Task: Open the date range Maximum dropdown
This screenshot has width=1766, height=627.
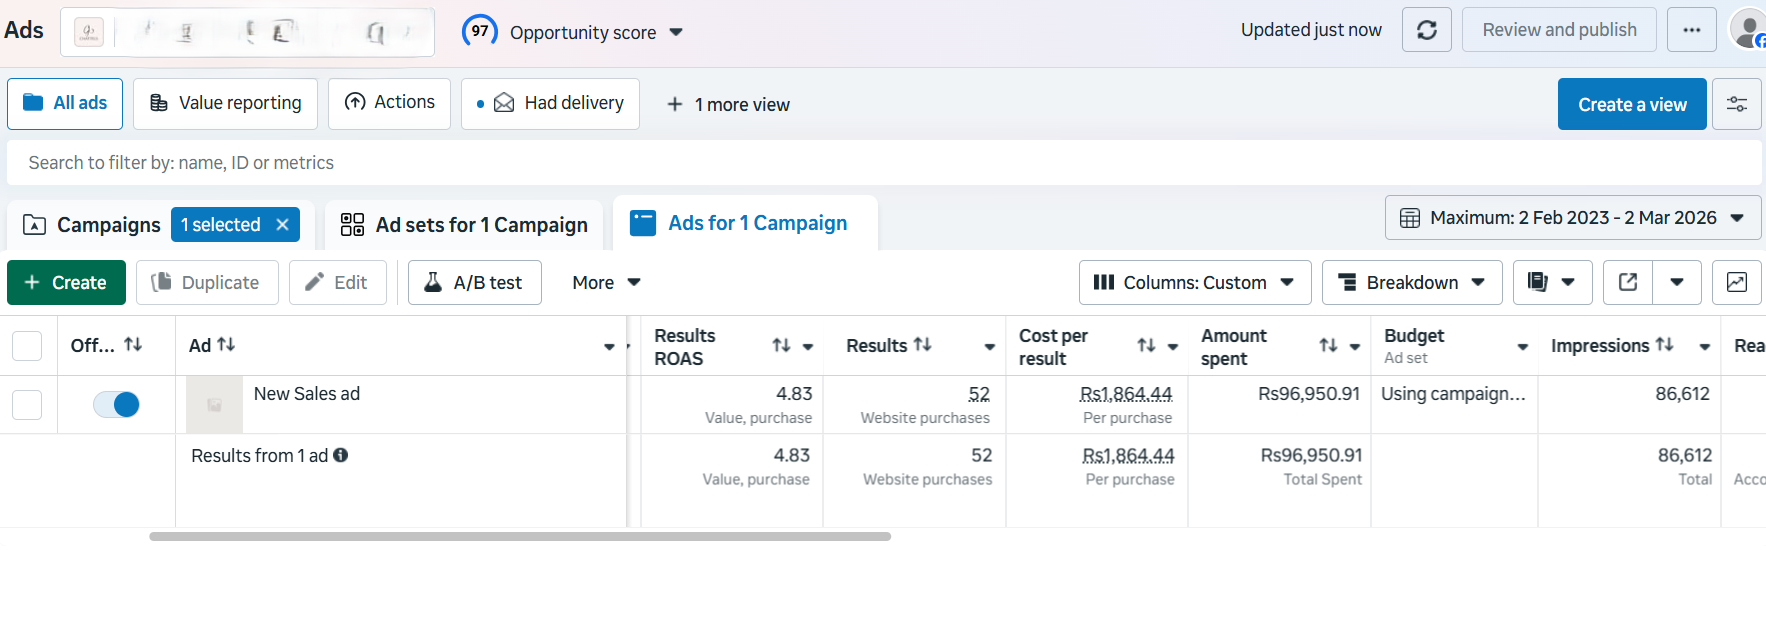Action: click(x=1572, y=218)
